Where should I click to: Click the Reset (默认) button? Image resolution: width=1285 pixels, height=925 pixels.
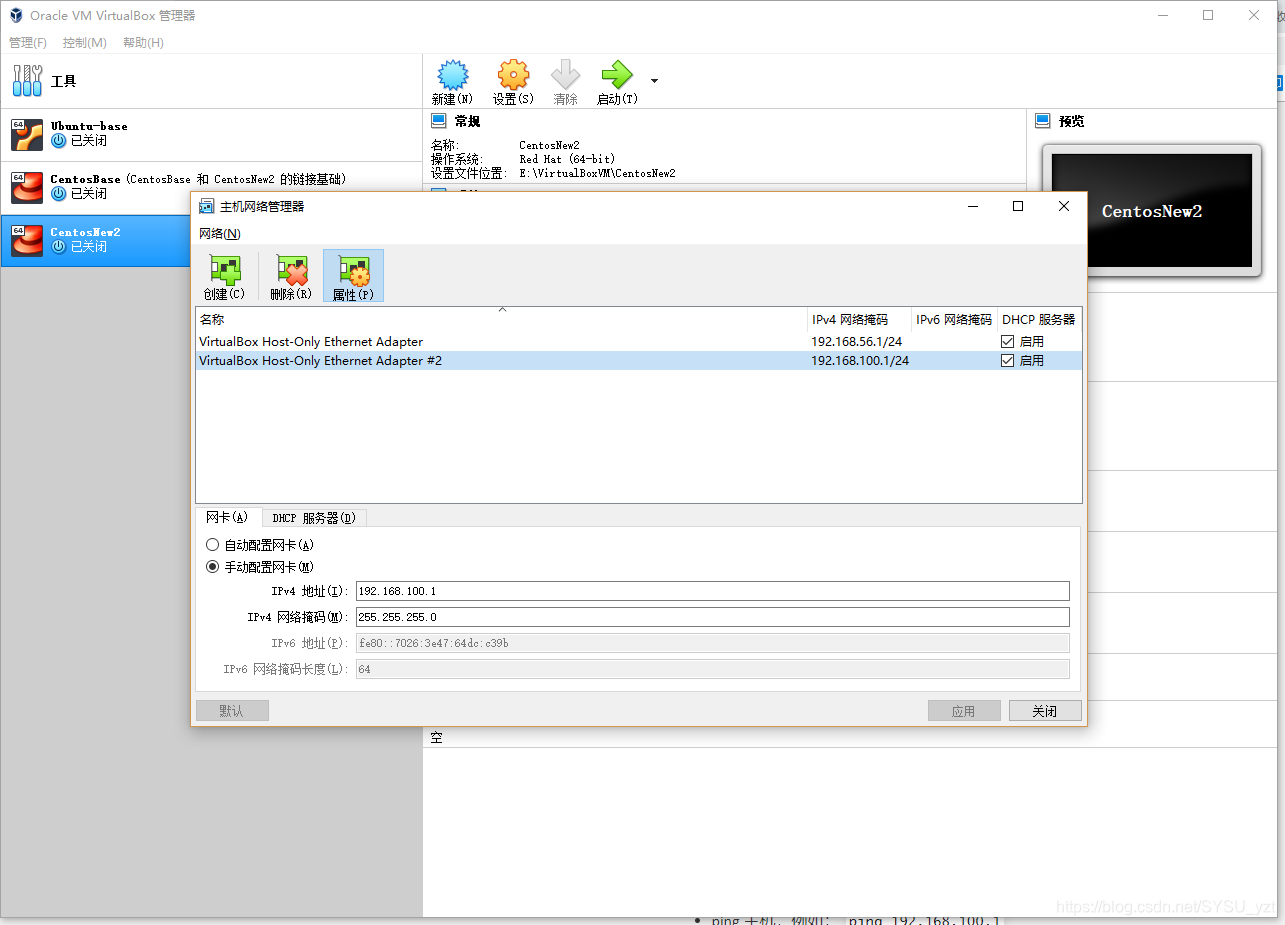point(232,711)
